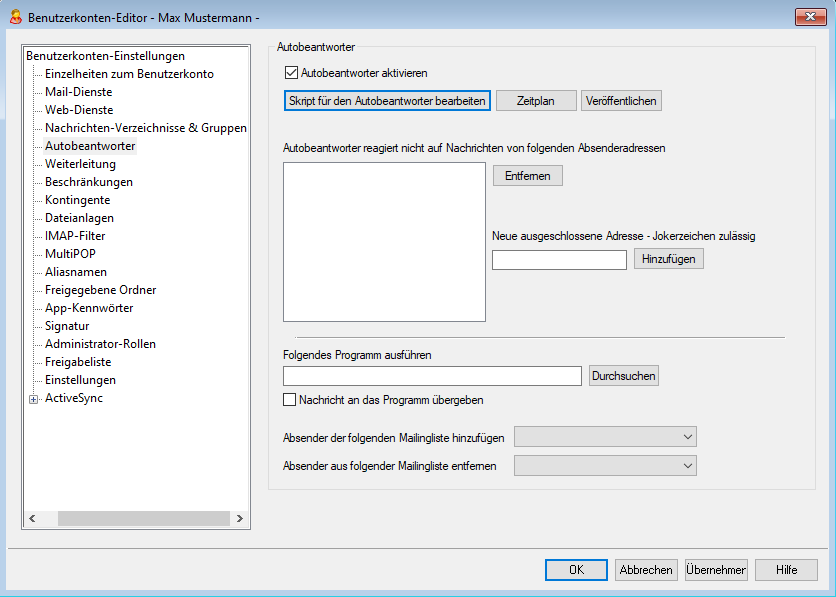Enable 'Autobeantworter aktivieren' checkbox

pos(292,73)
